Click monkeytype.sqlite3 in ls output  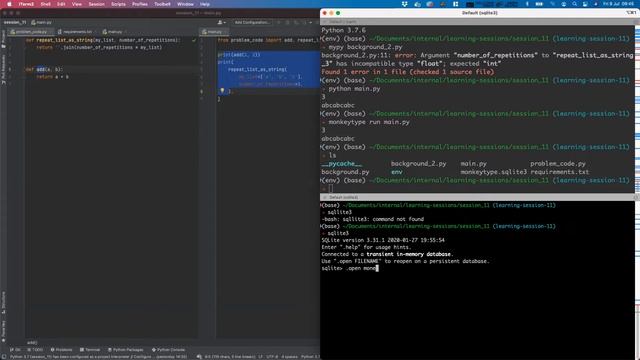click(x=493, y=172)
